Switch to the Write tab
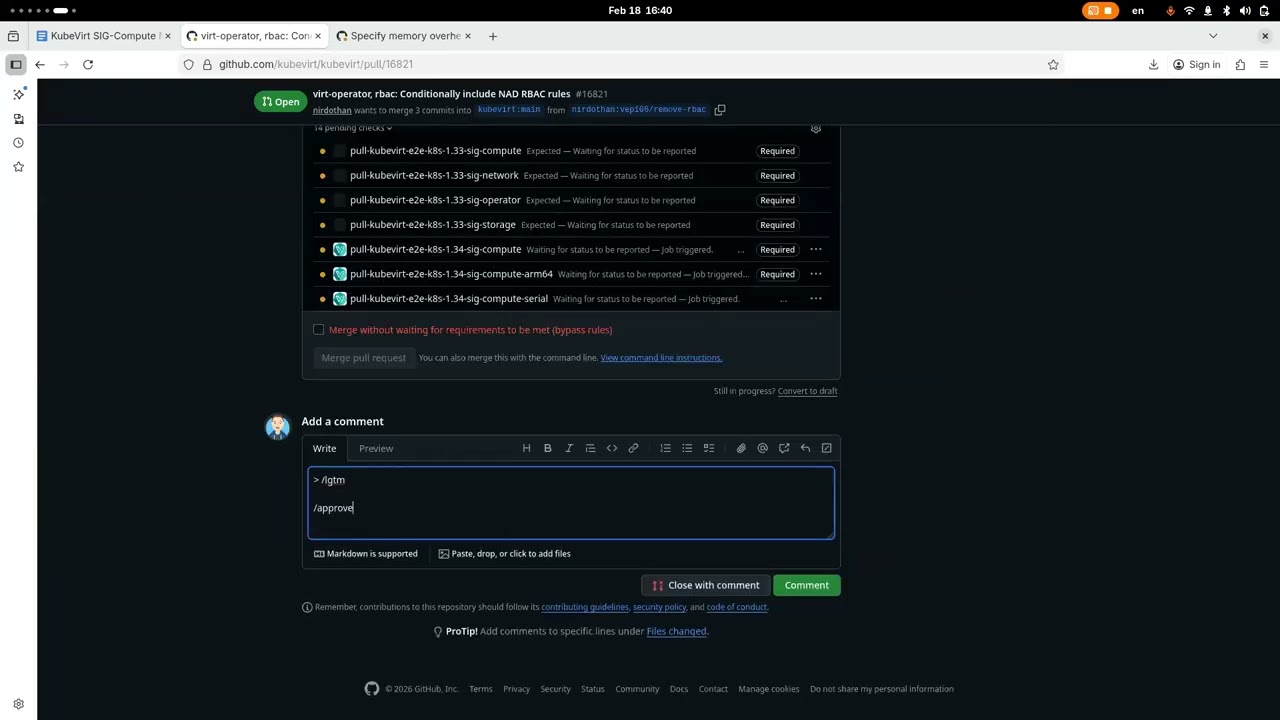This screenshot has height=720, width=1280. (324, 448)
